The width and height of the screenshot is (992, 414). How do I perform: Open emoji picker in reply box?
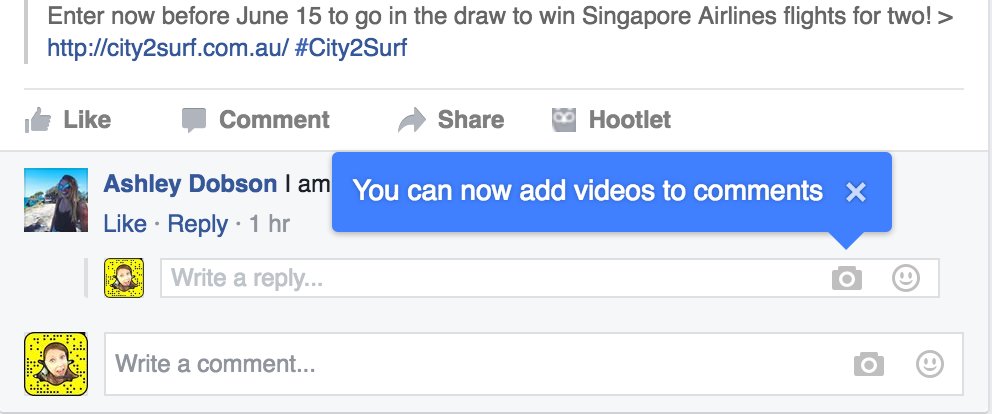click(x=906, y=278)
